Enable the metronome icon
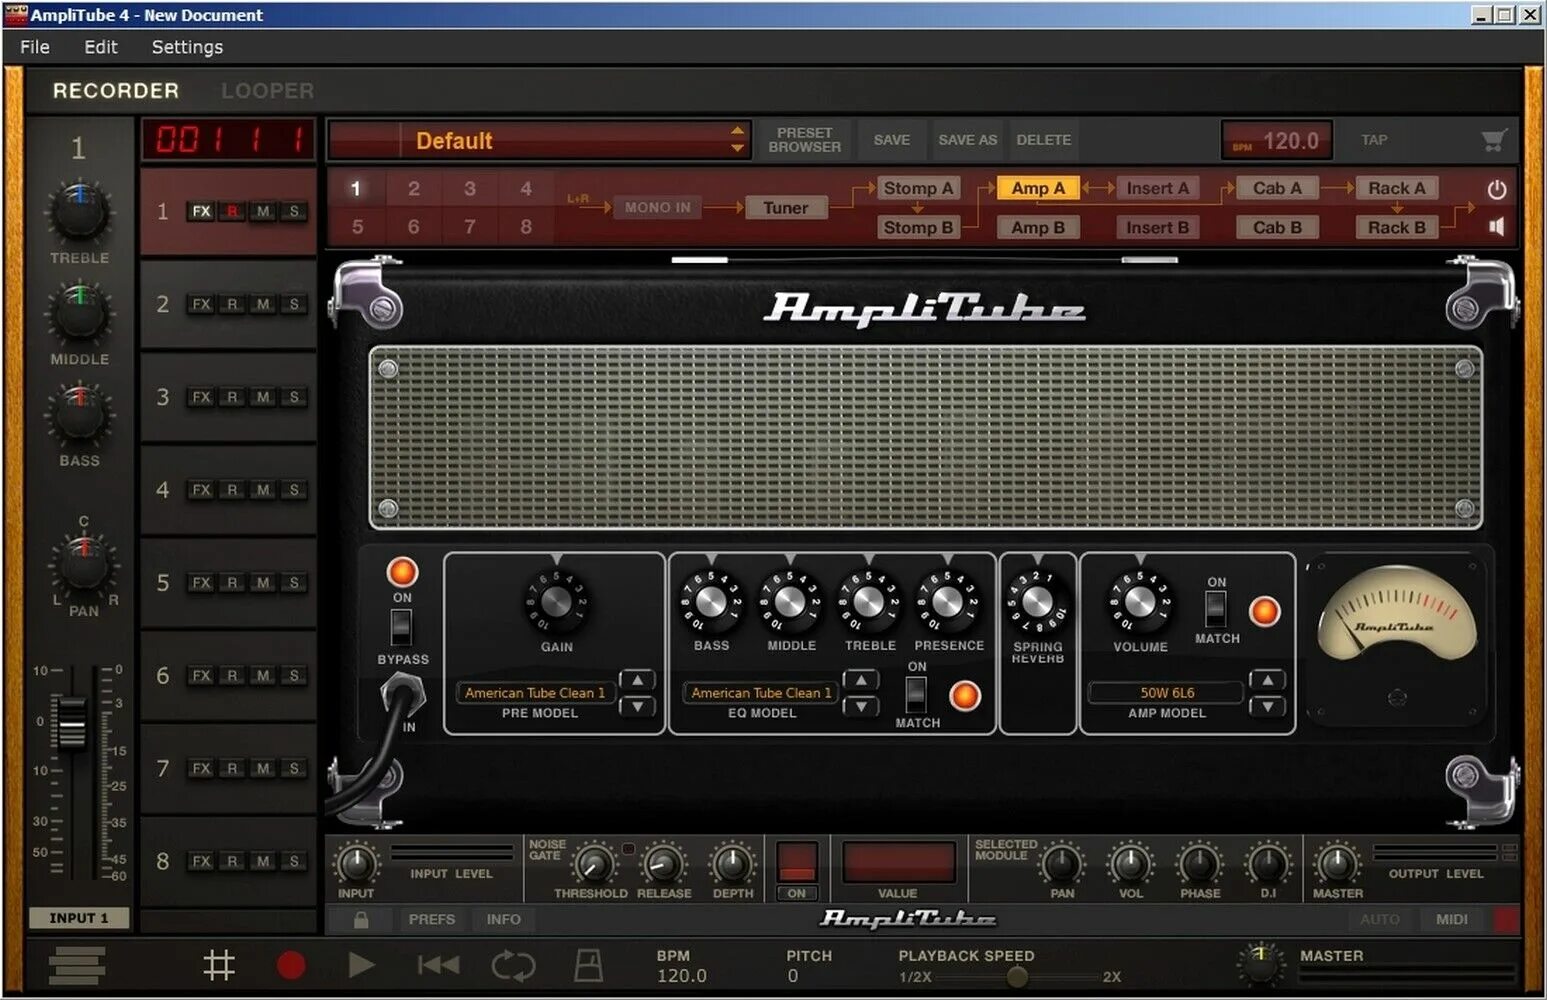 point(588,965)
